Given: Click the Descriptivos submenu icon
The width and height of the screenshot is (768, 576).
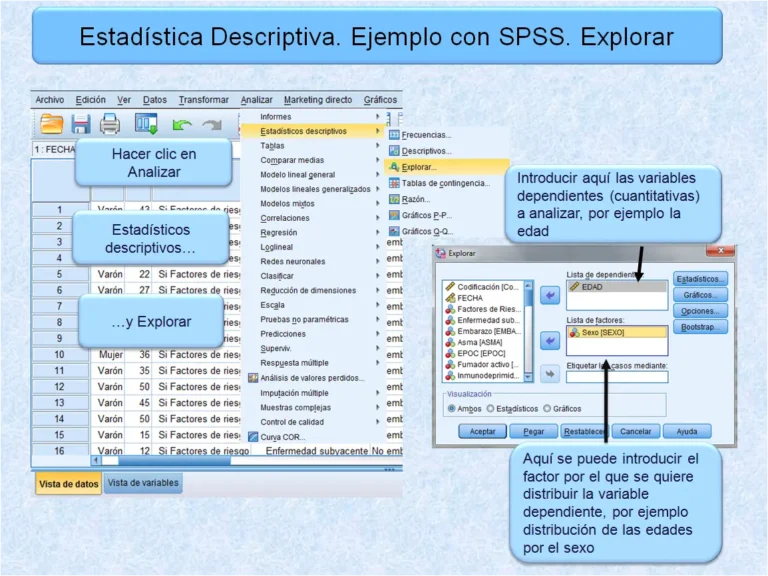Looking at the screenshot, I should pyautogui.click(x=394, y=151).
